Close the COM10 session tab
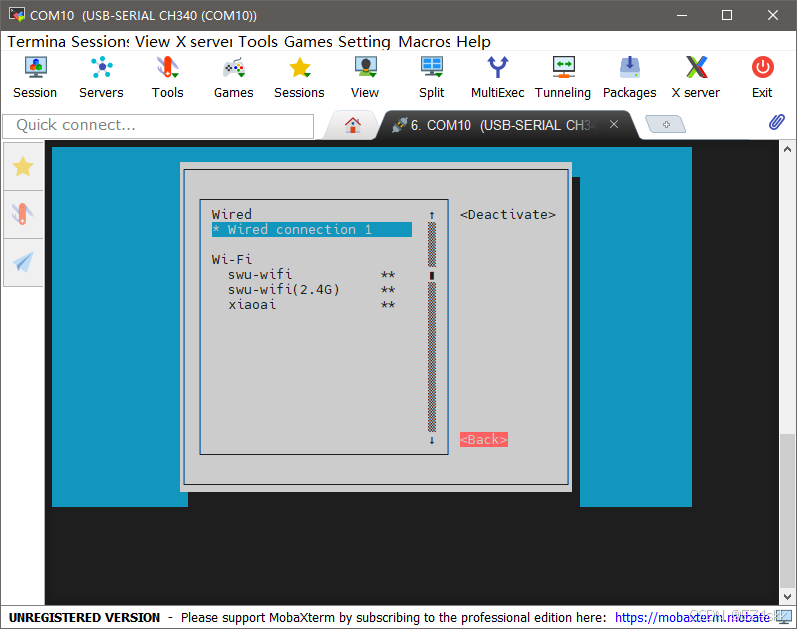 pyautogui.click(x=614, y=125)
